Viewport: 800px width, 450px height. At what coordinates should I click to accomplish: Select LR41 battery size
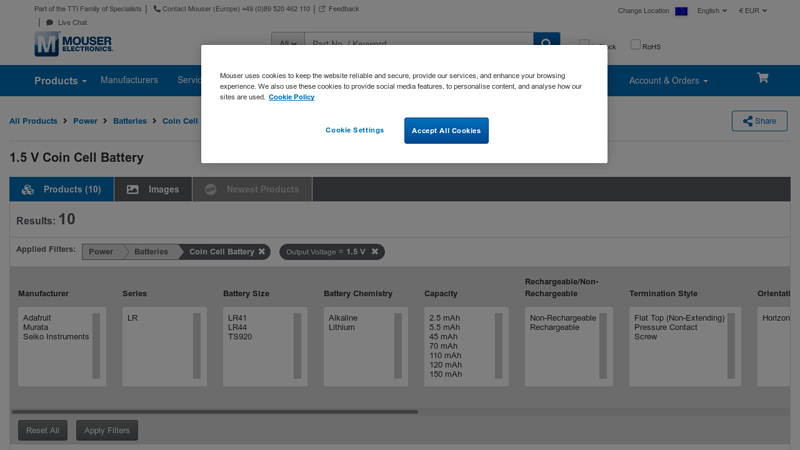[x=237, y=318]
